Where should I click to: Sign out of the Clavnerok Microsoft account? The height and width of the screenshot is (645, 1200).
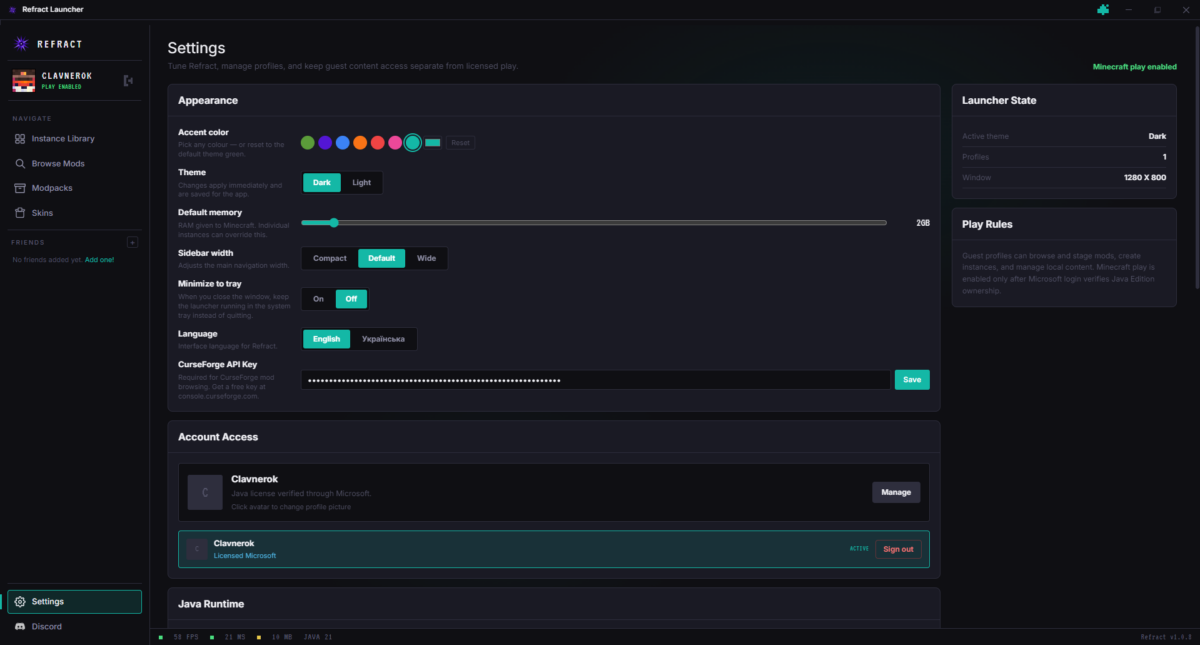[x=898, y=549]
